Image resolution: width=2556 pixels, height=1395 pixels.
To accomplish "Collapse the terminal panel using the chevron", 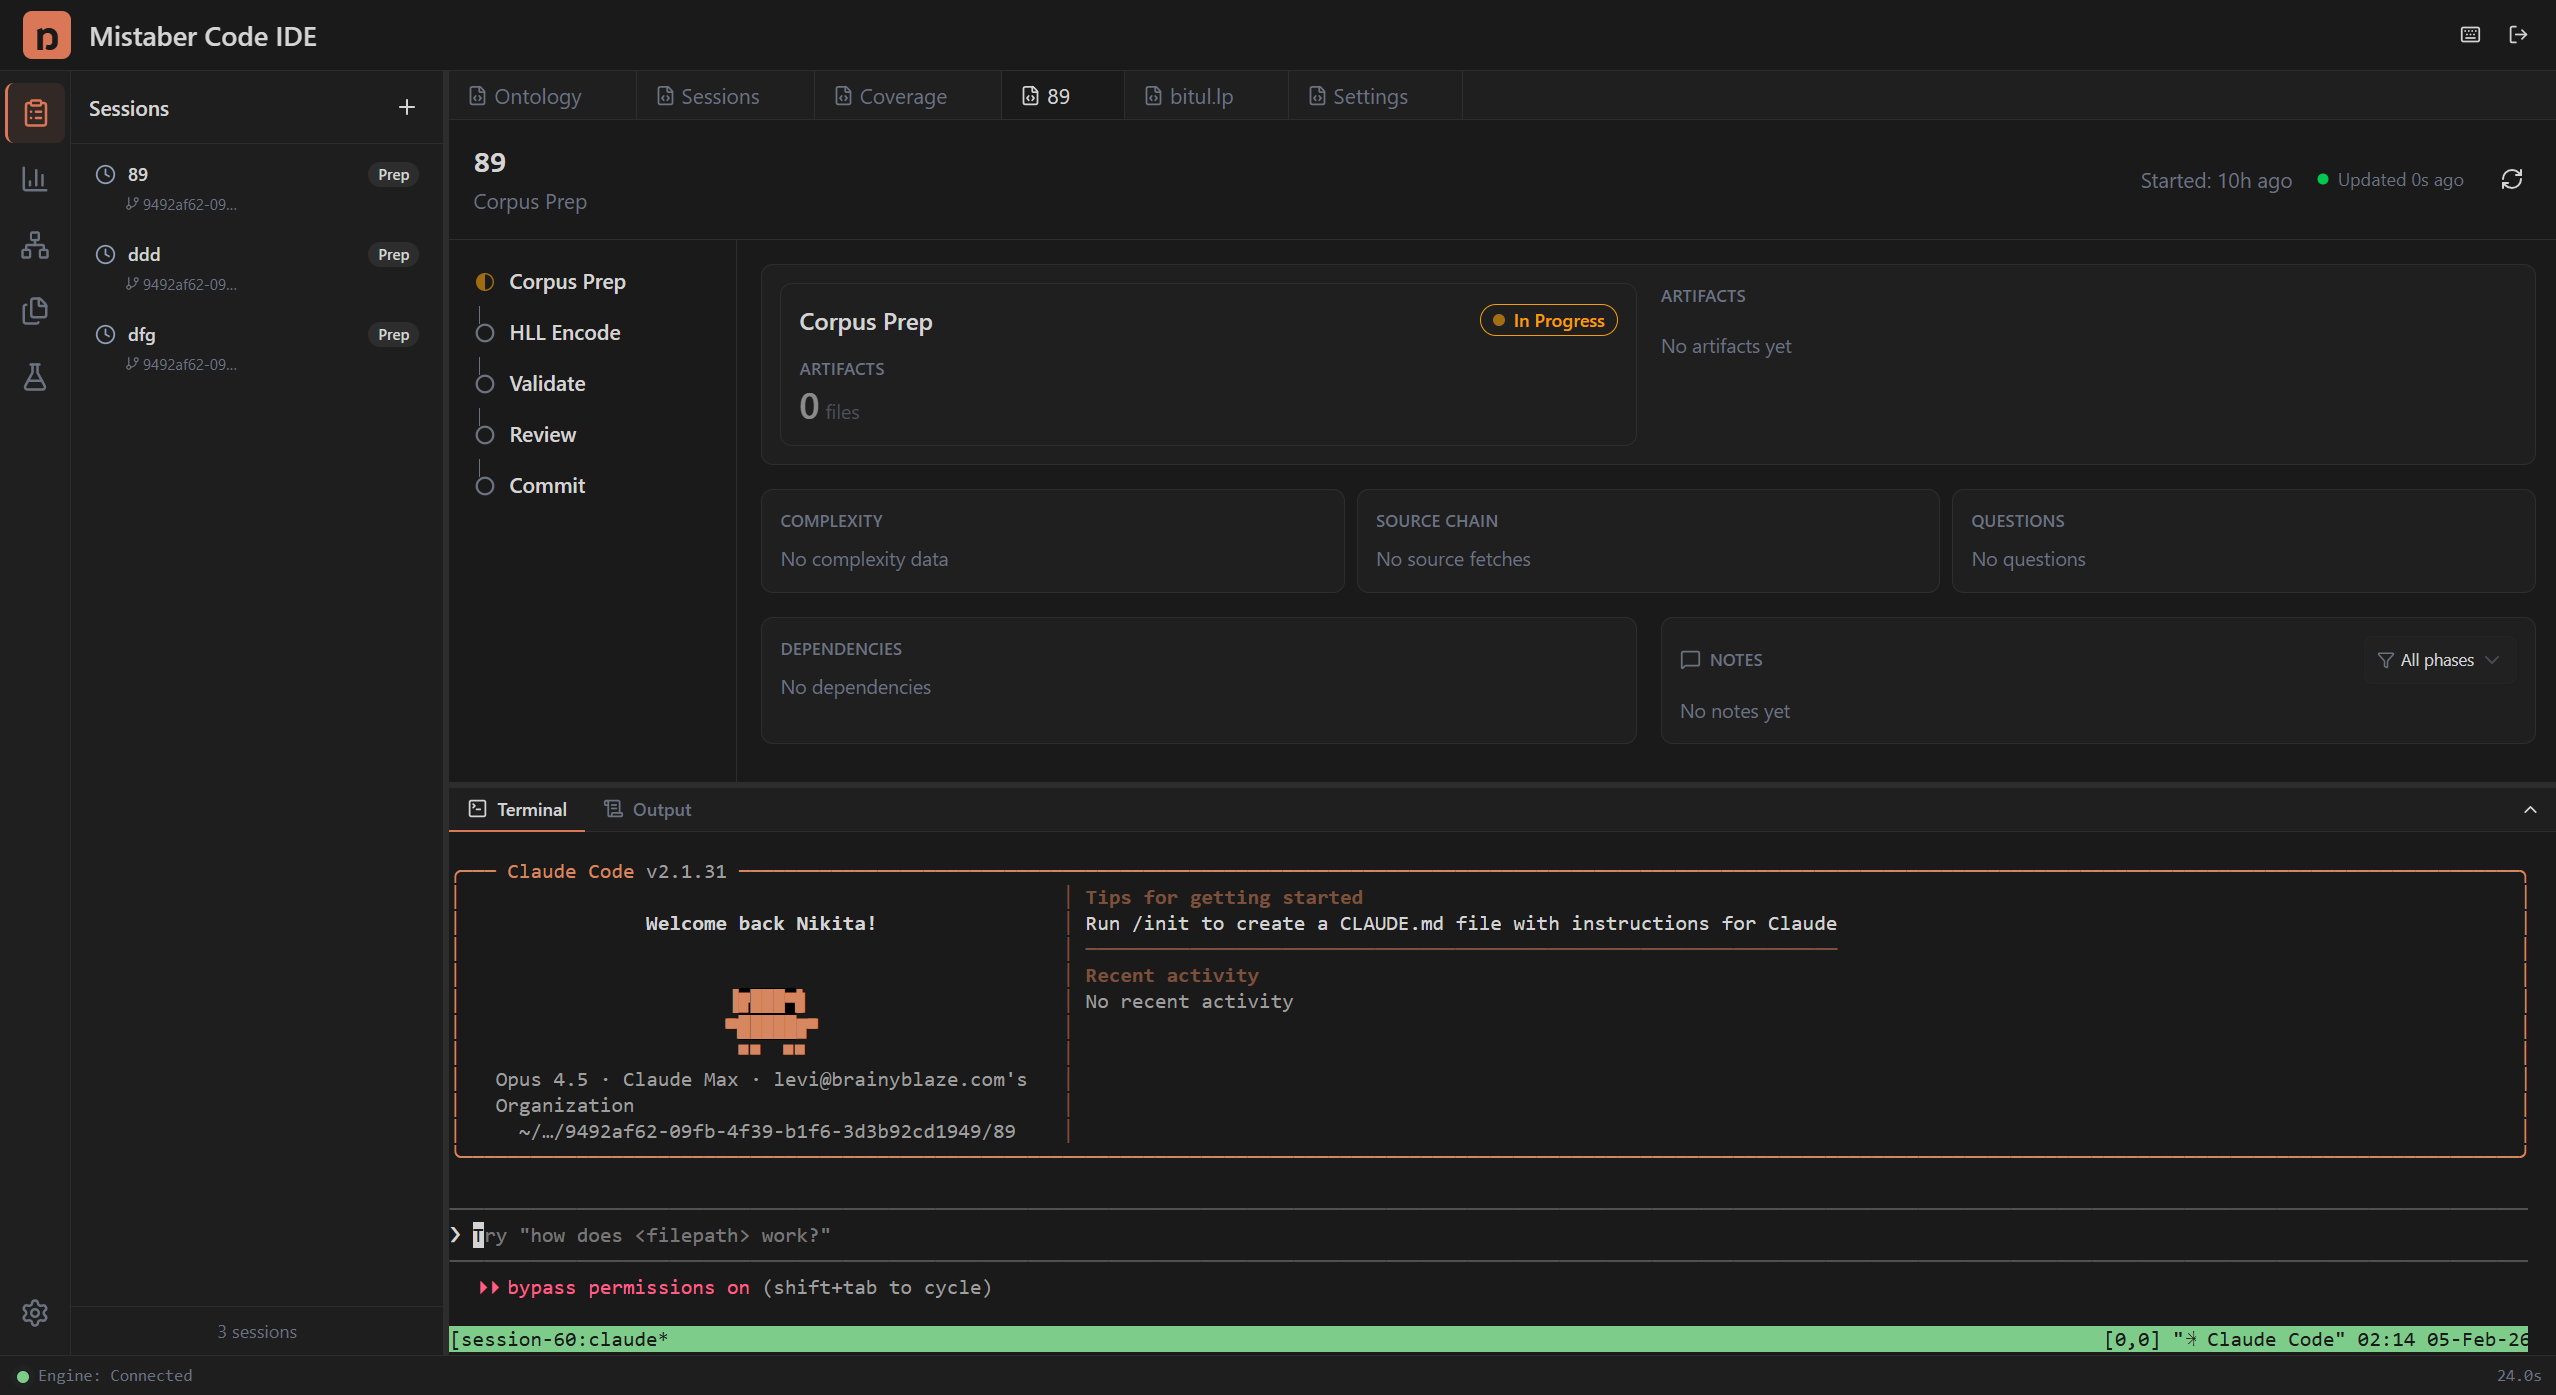I will pos(2529,810).
